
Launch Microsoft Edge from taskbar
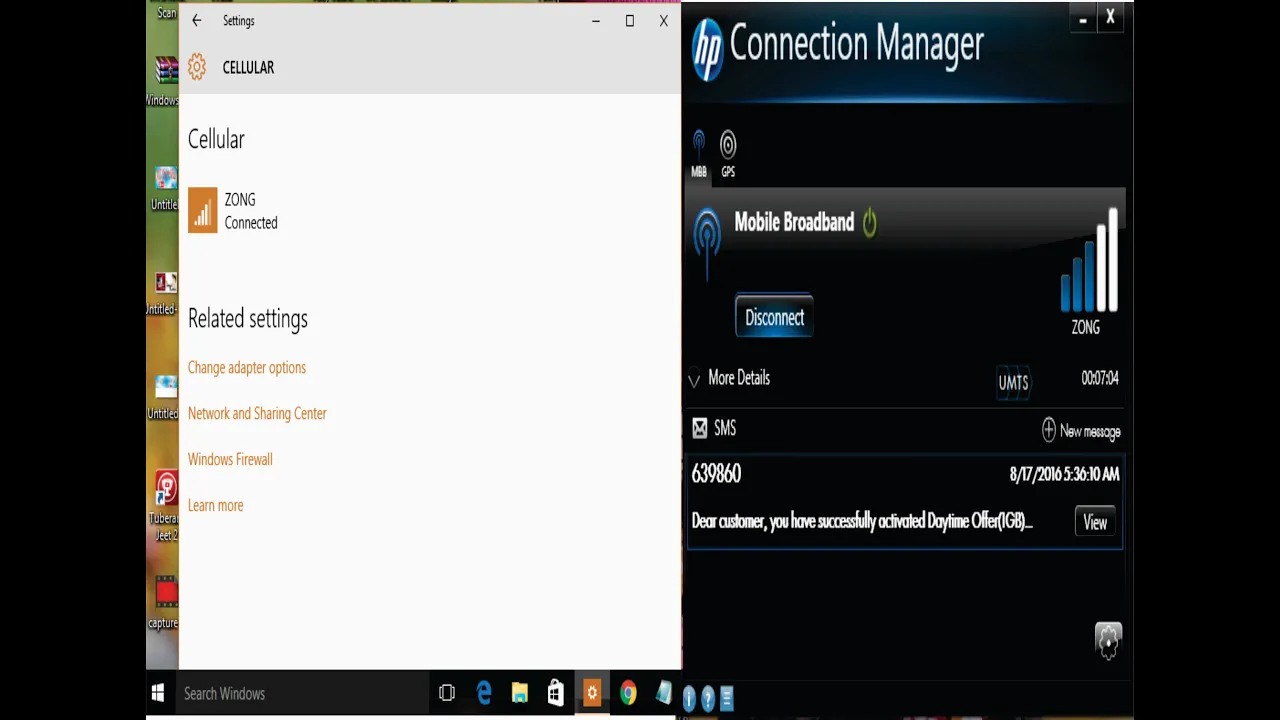pyautogui.click(x=484, y=693)
